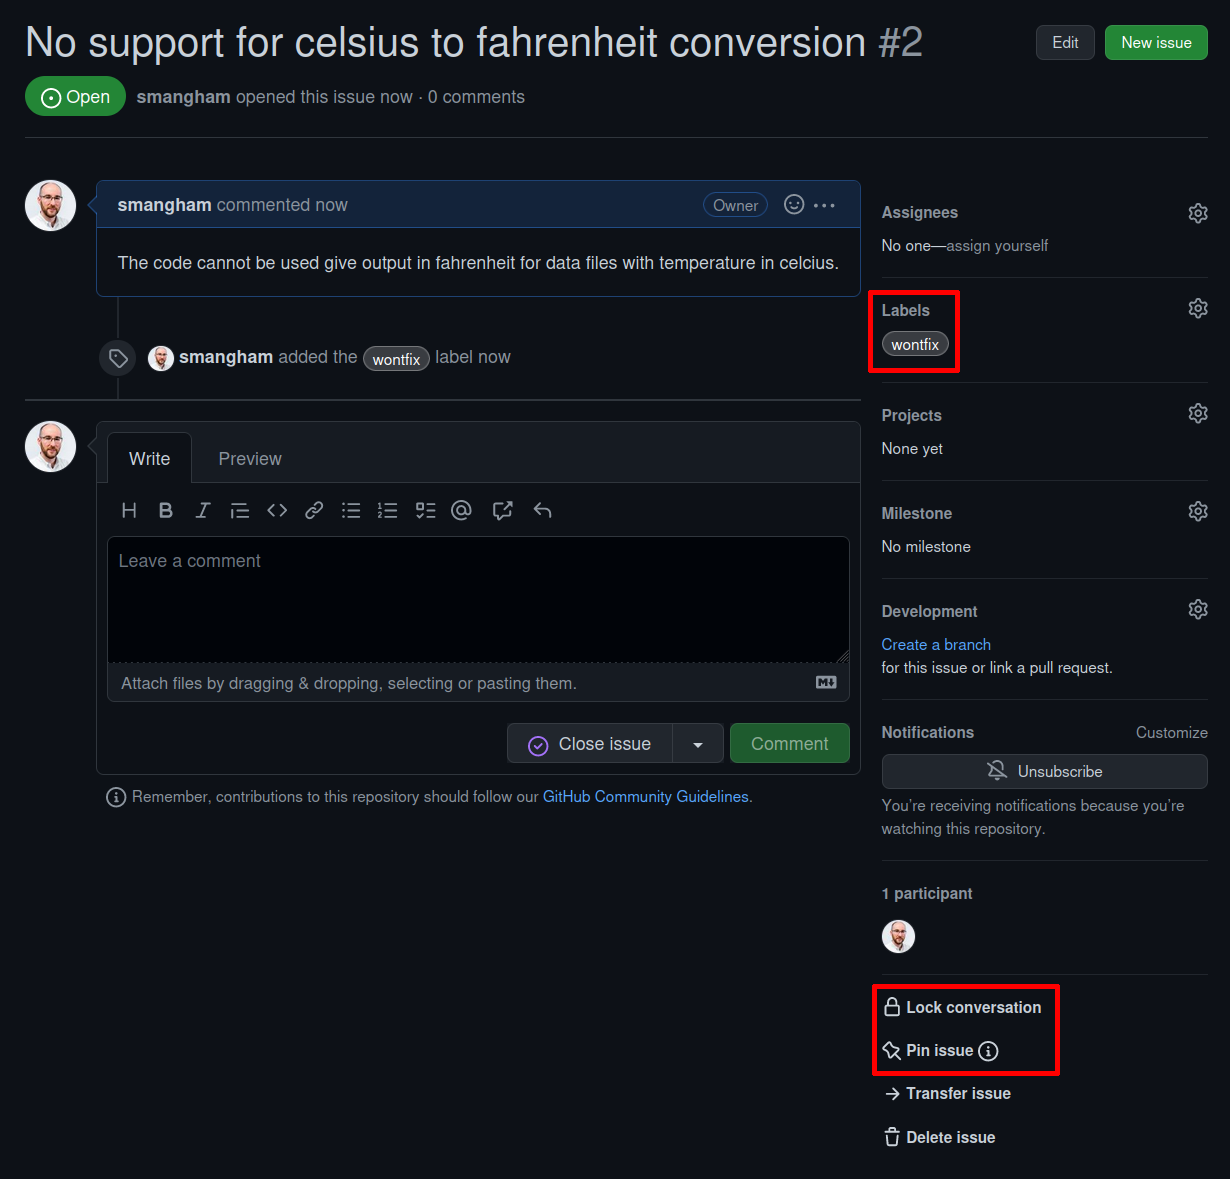Insert a task list in comment
1230x1179 pixels.
click(x=426, y=511)
